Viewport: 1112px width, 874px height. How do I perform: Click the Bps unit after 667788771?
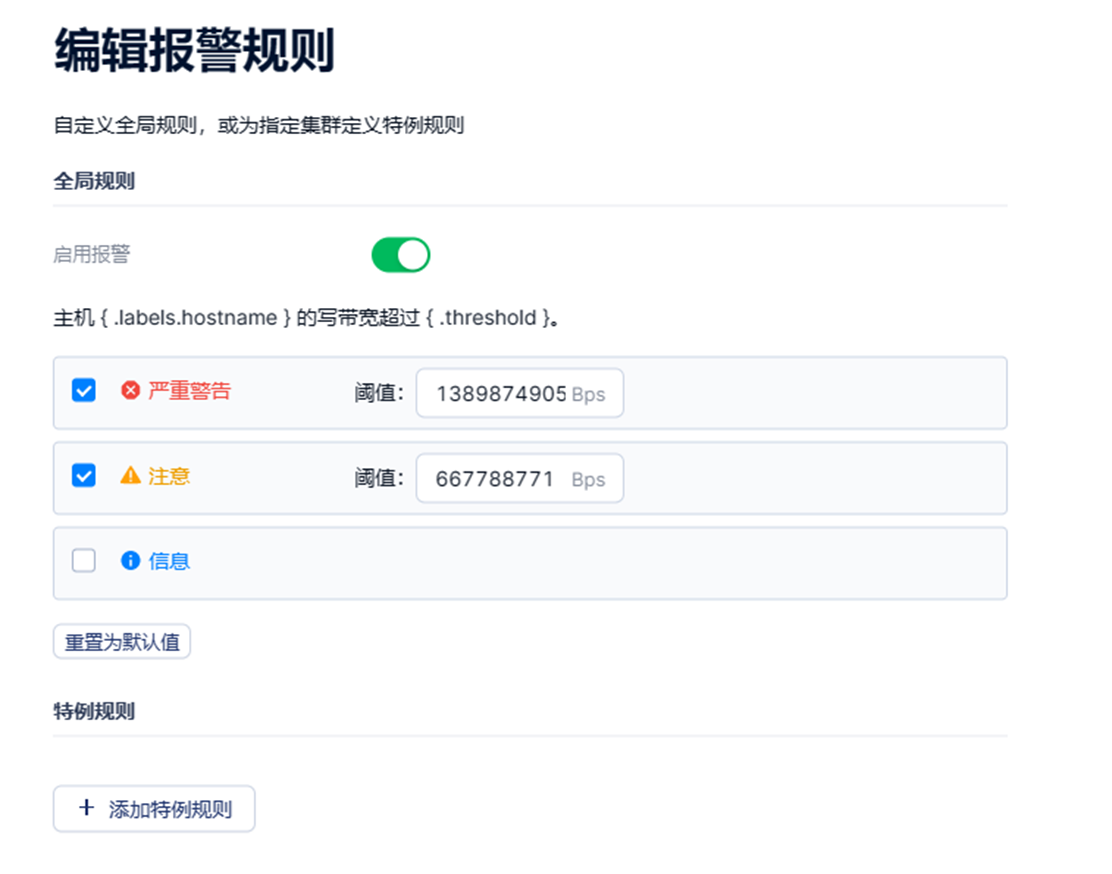click(589, 480)
